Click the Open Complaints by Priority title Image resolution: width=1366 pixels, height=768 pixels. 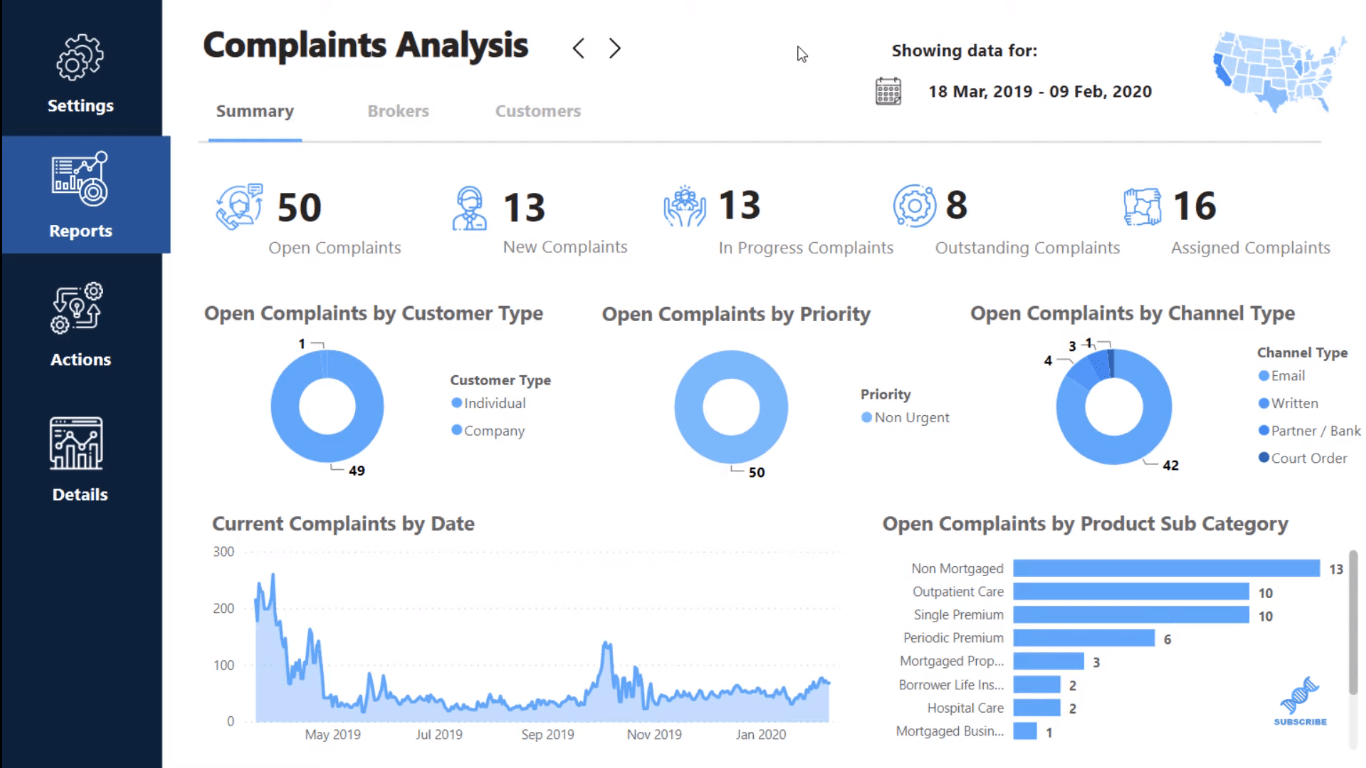pos(736,315)
